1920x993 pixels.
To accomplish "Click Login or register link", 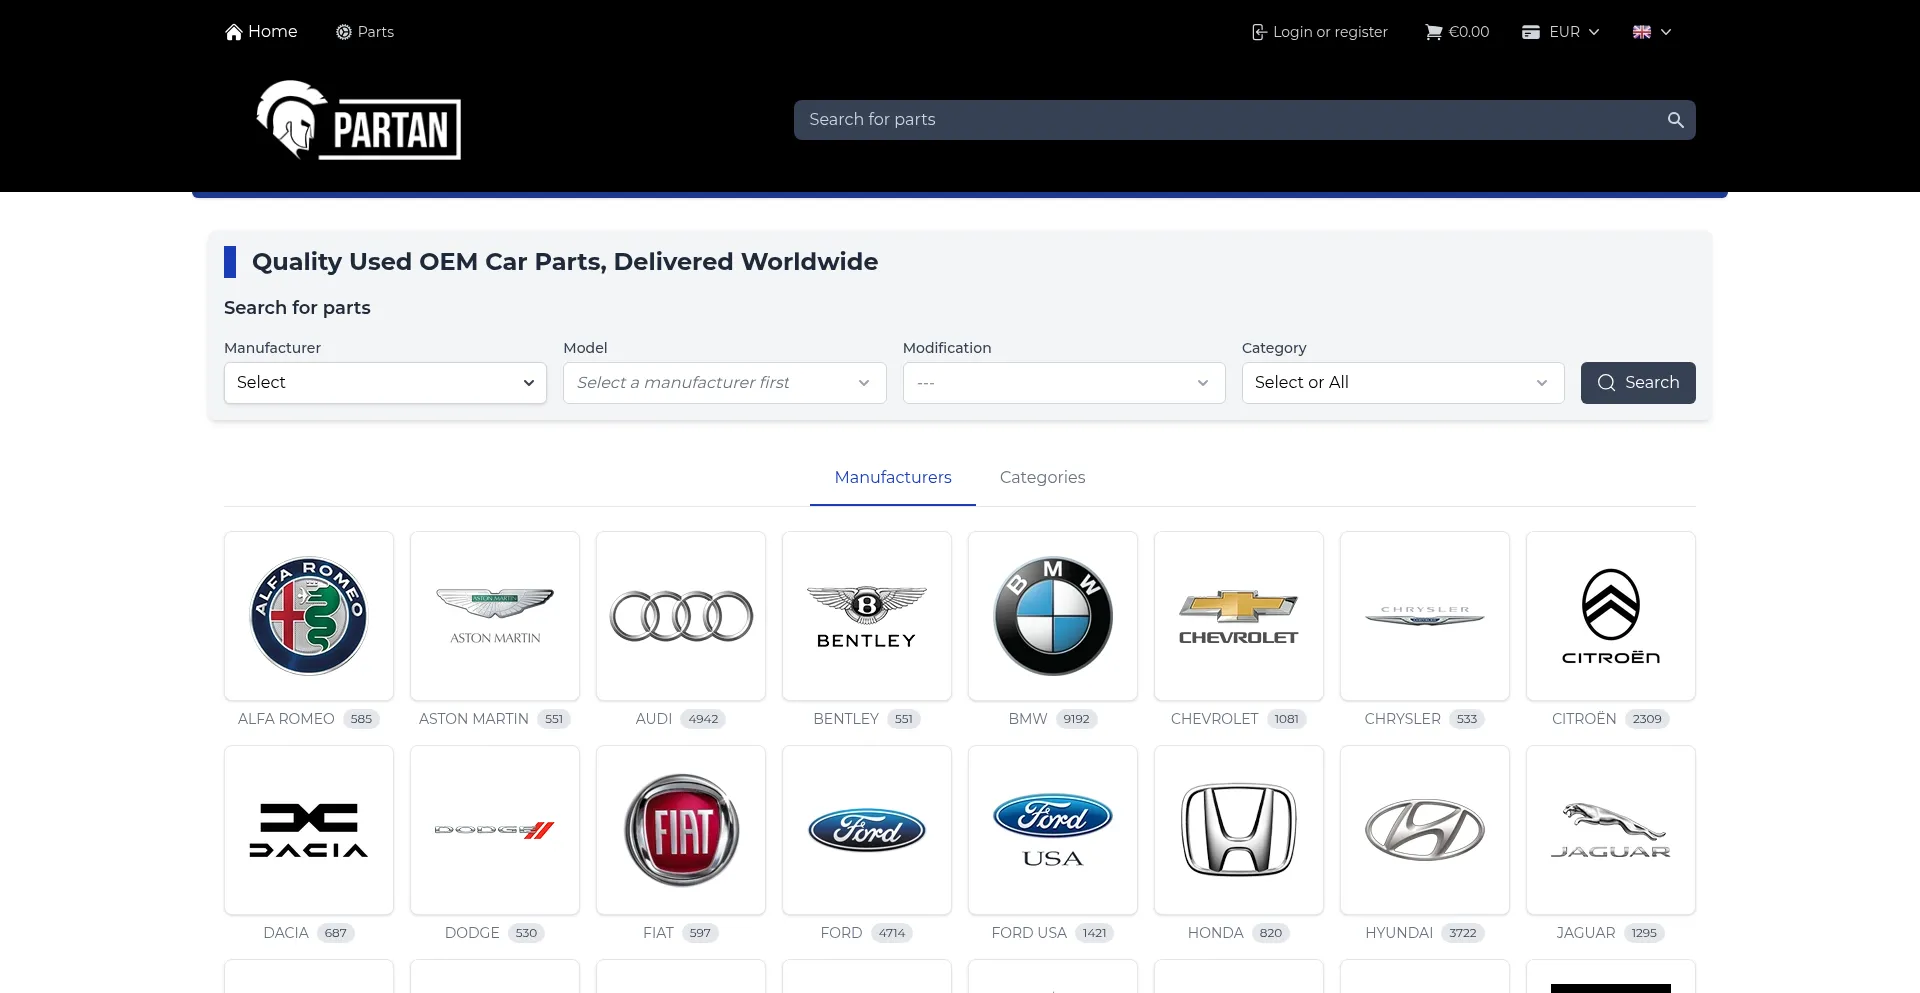I will click(1319, 32).
